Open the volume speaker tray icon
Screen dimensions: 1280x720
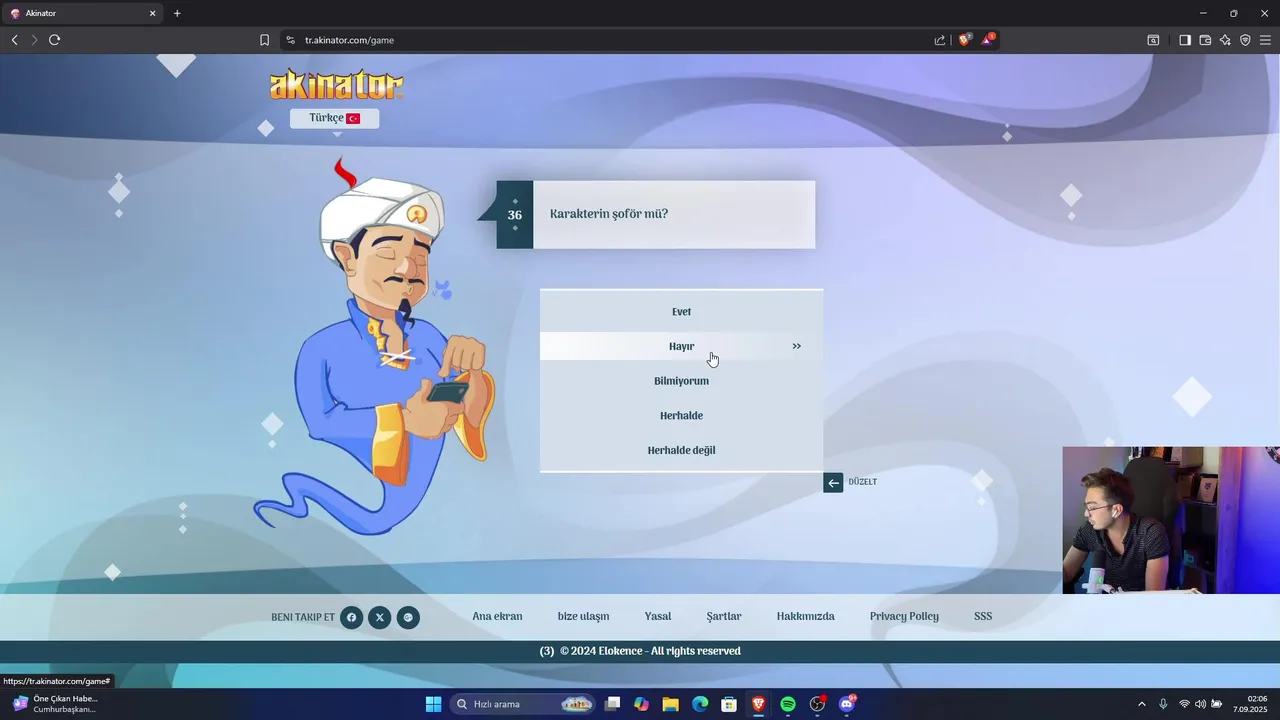coord(1200,704)
